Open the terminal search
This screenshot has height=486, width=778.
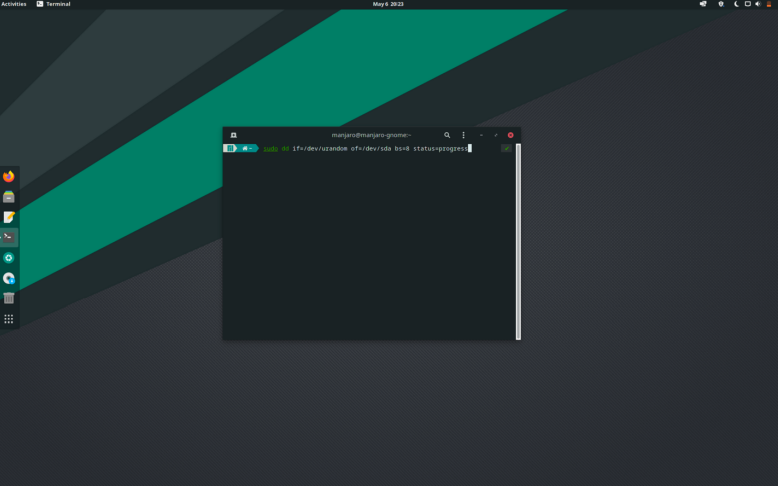click(447, 135)
